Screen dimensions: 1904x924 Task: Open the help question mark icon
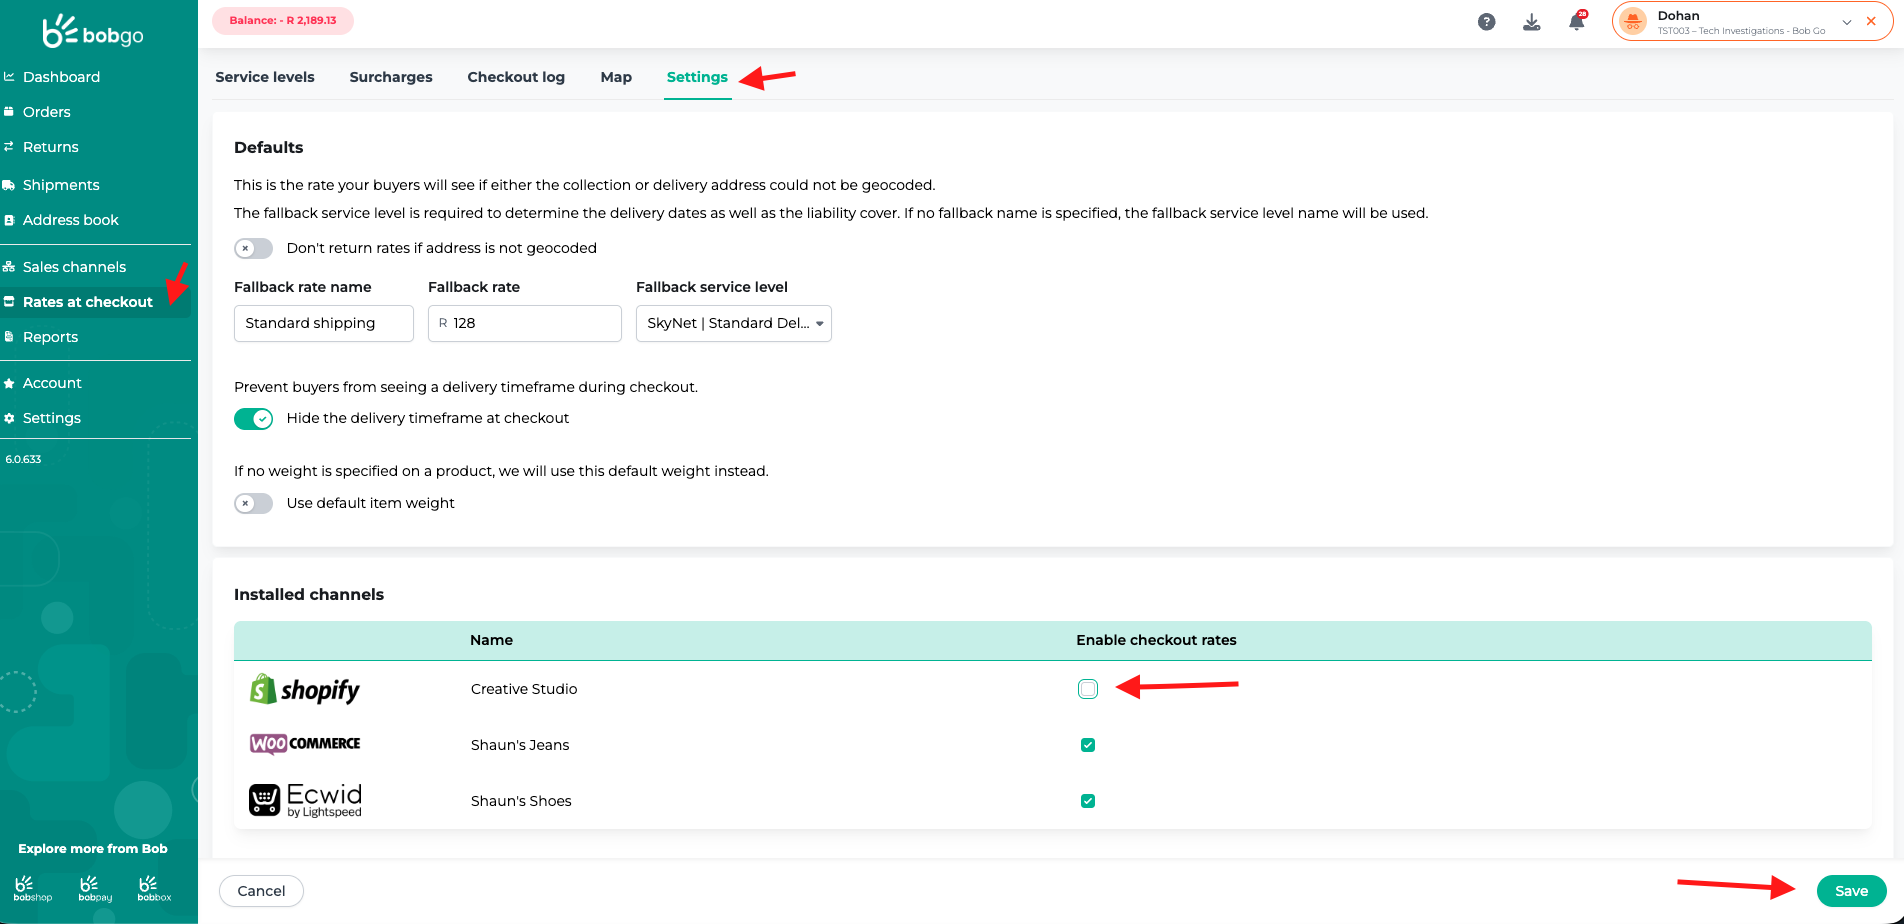[x=1486, y=22]
